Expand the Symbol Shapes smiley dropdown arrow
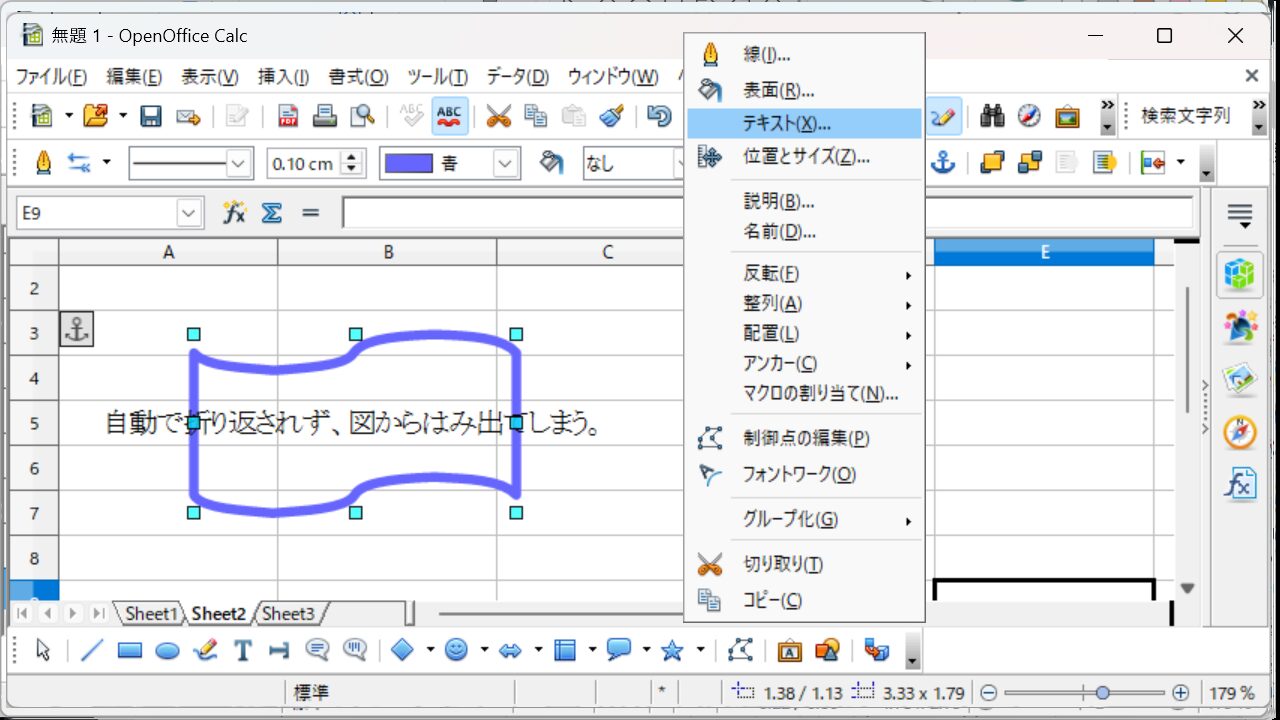 485,650
